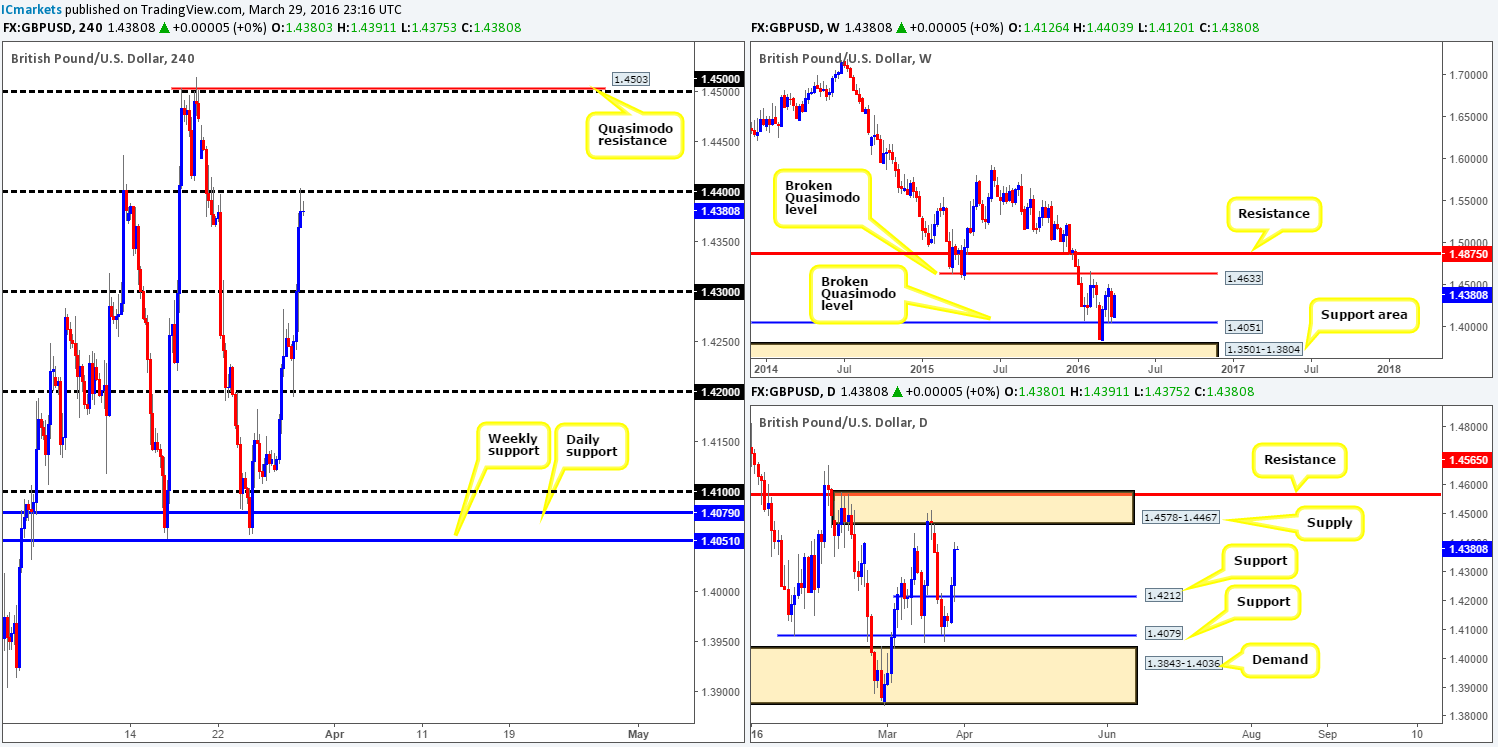Click the yellow demand zone rectangle on daily chart
The height and width of the screenshot is (747, 1498).
pos(943,675)
